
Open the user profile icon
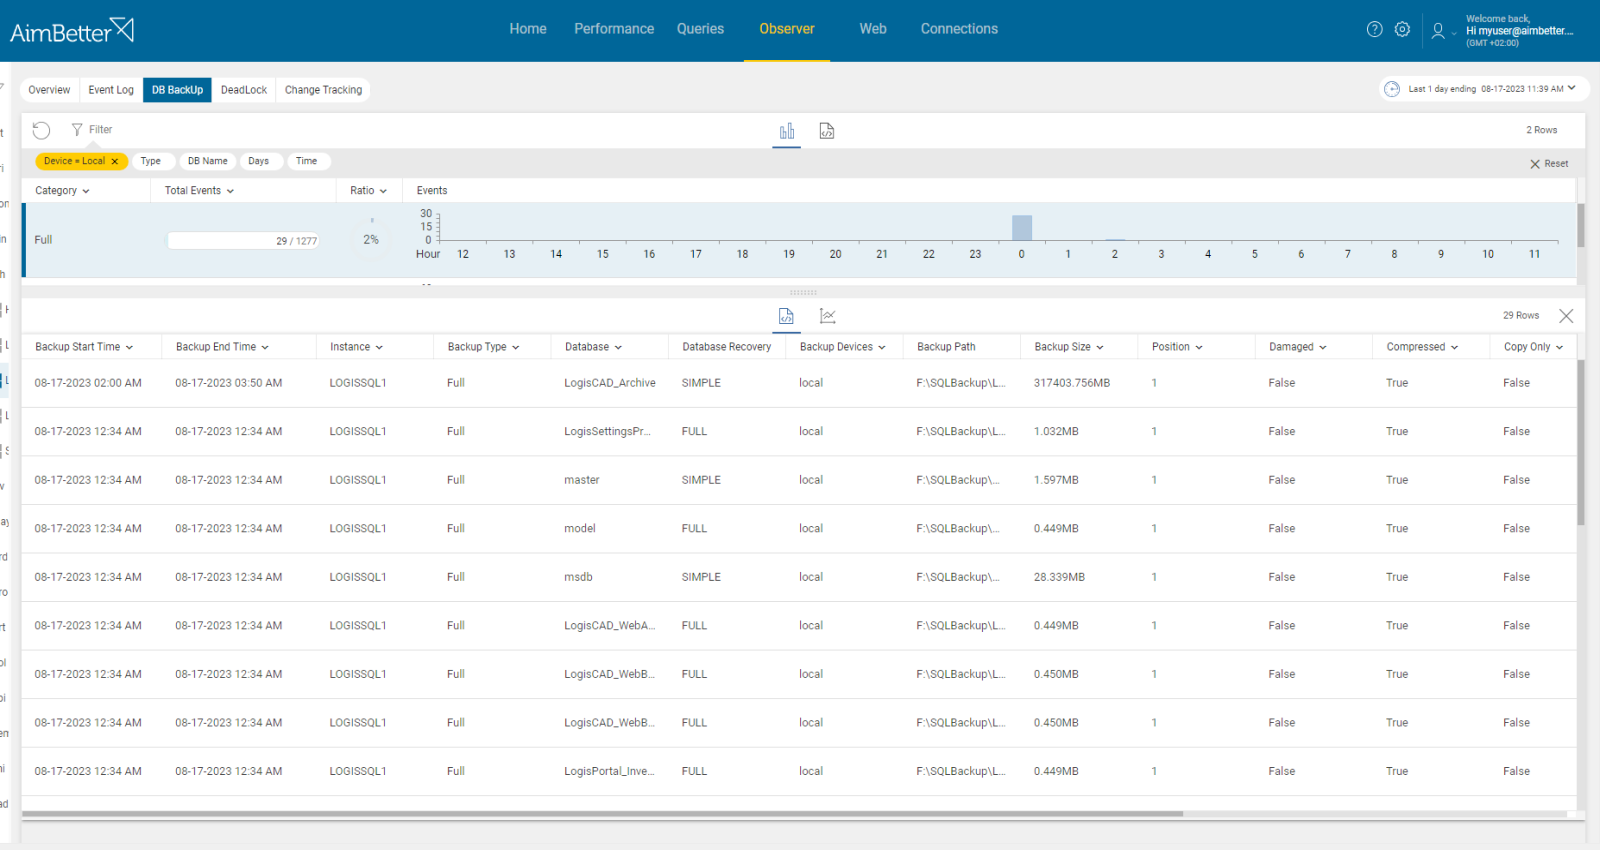[1438, 31]
